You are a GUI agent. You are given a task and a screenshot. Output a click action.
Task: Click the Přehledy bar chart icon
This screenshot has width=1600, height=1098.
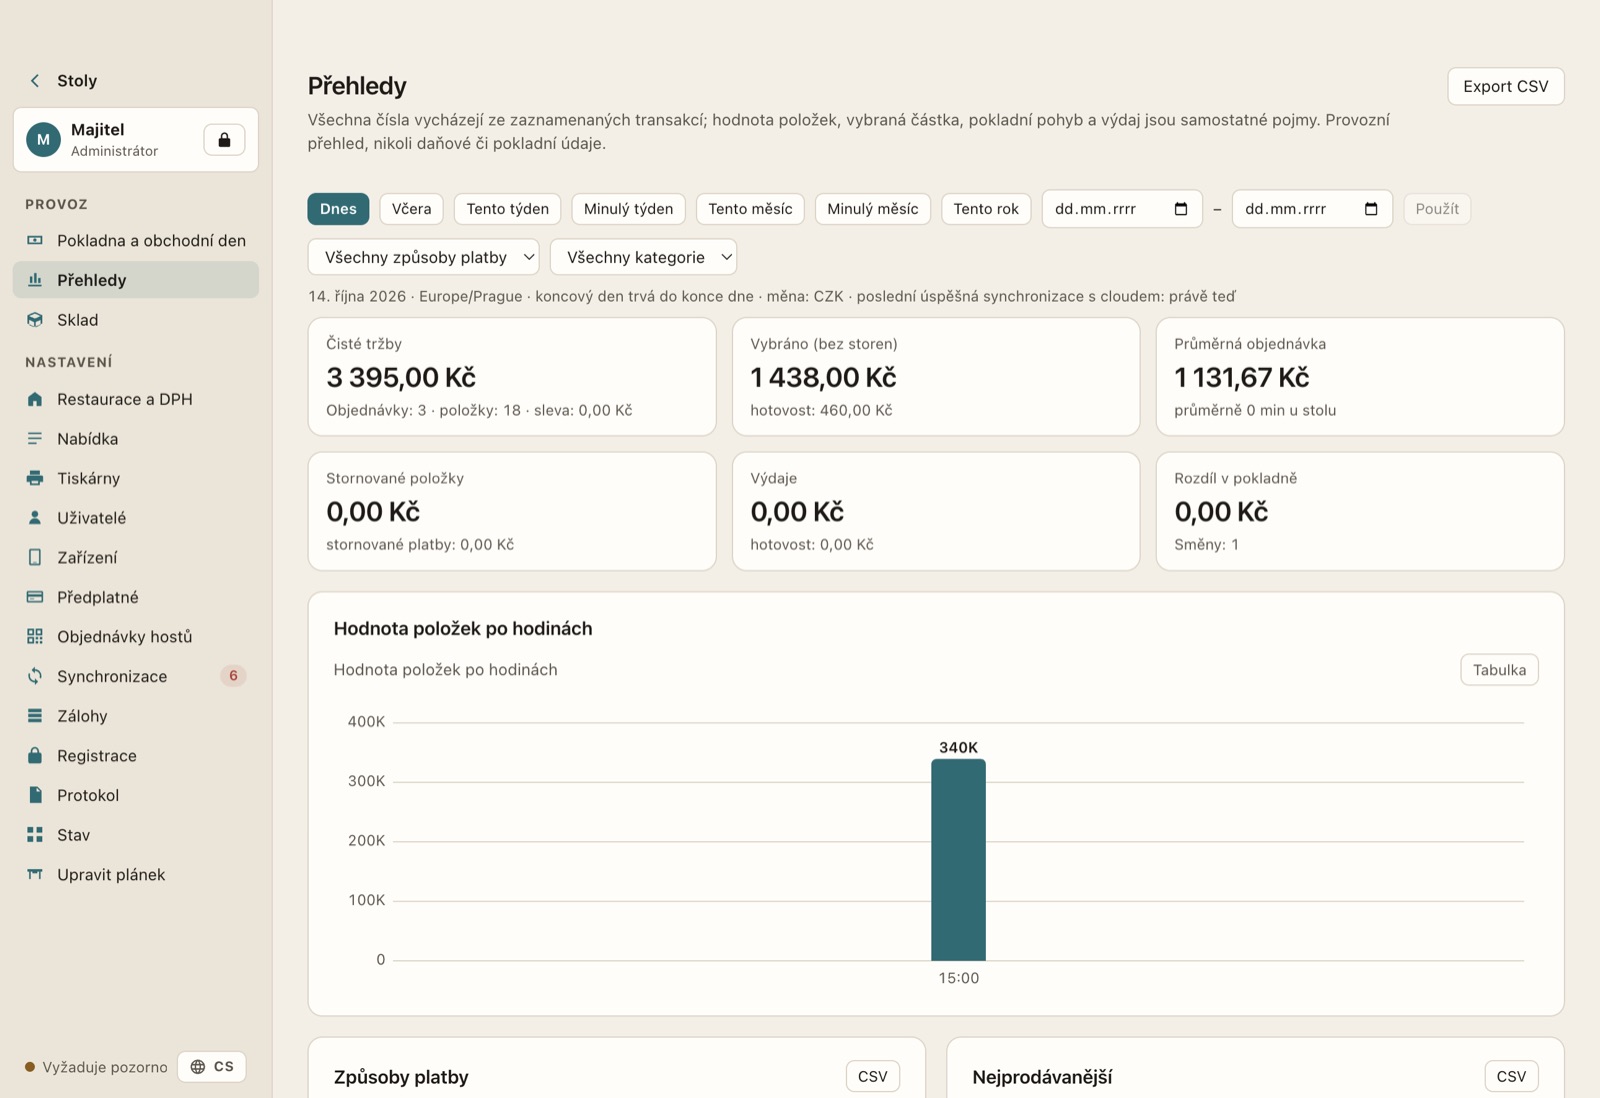pyautogui.click(x=35, y=280)
